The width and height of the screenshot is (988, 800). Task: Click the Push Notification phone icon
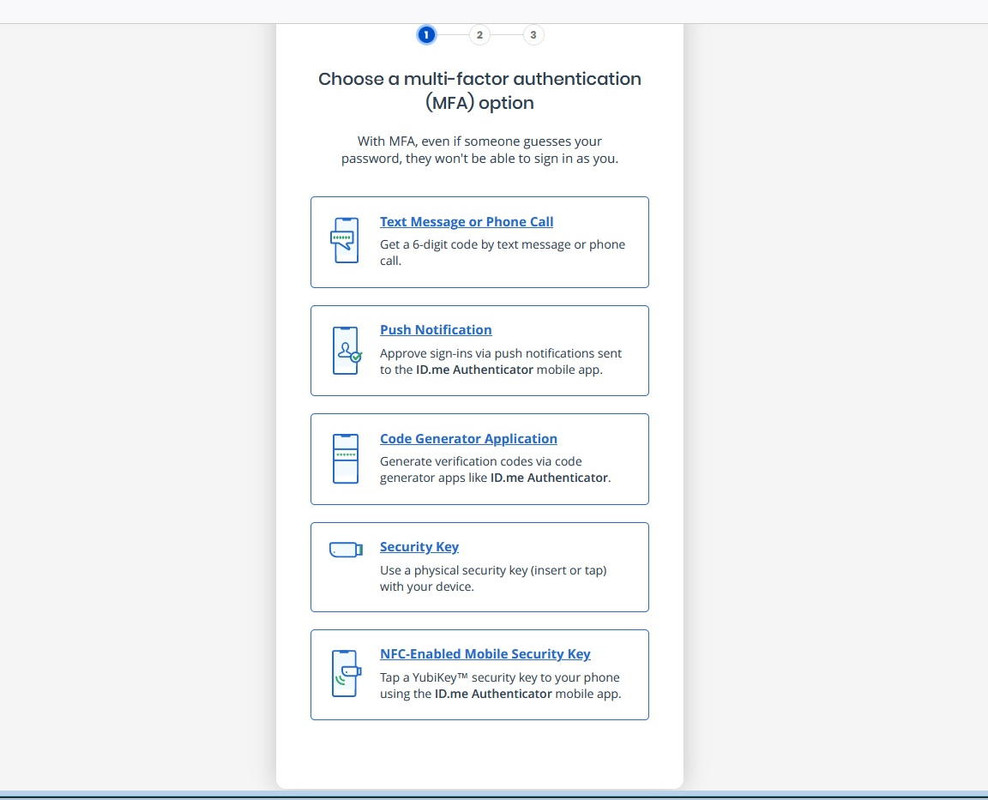[347, 350]
